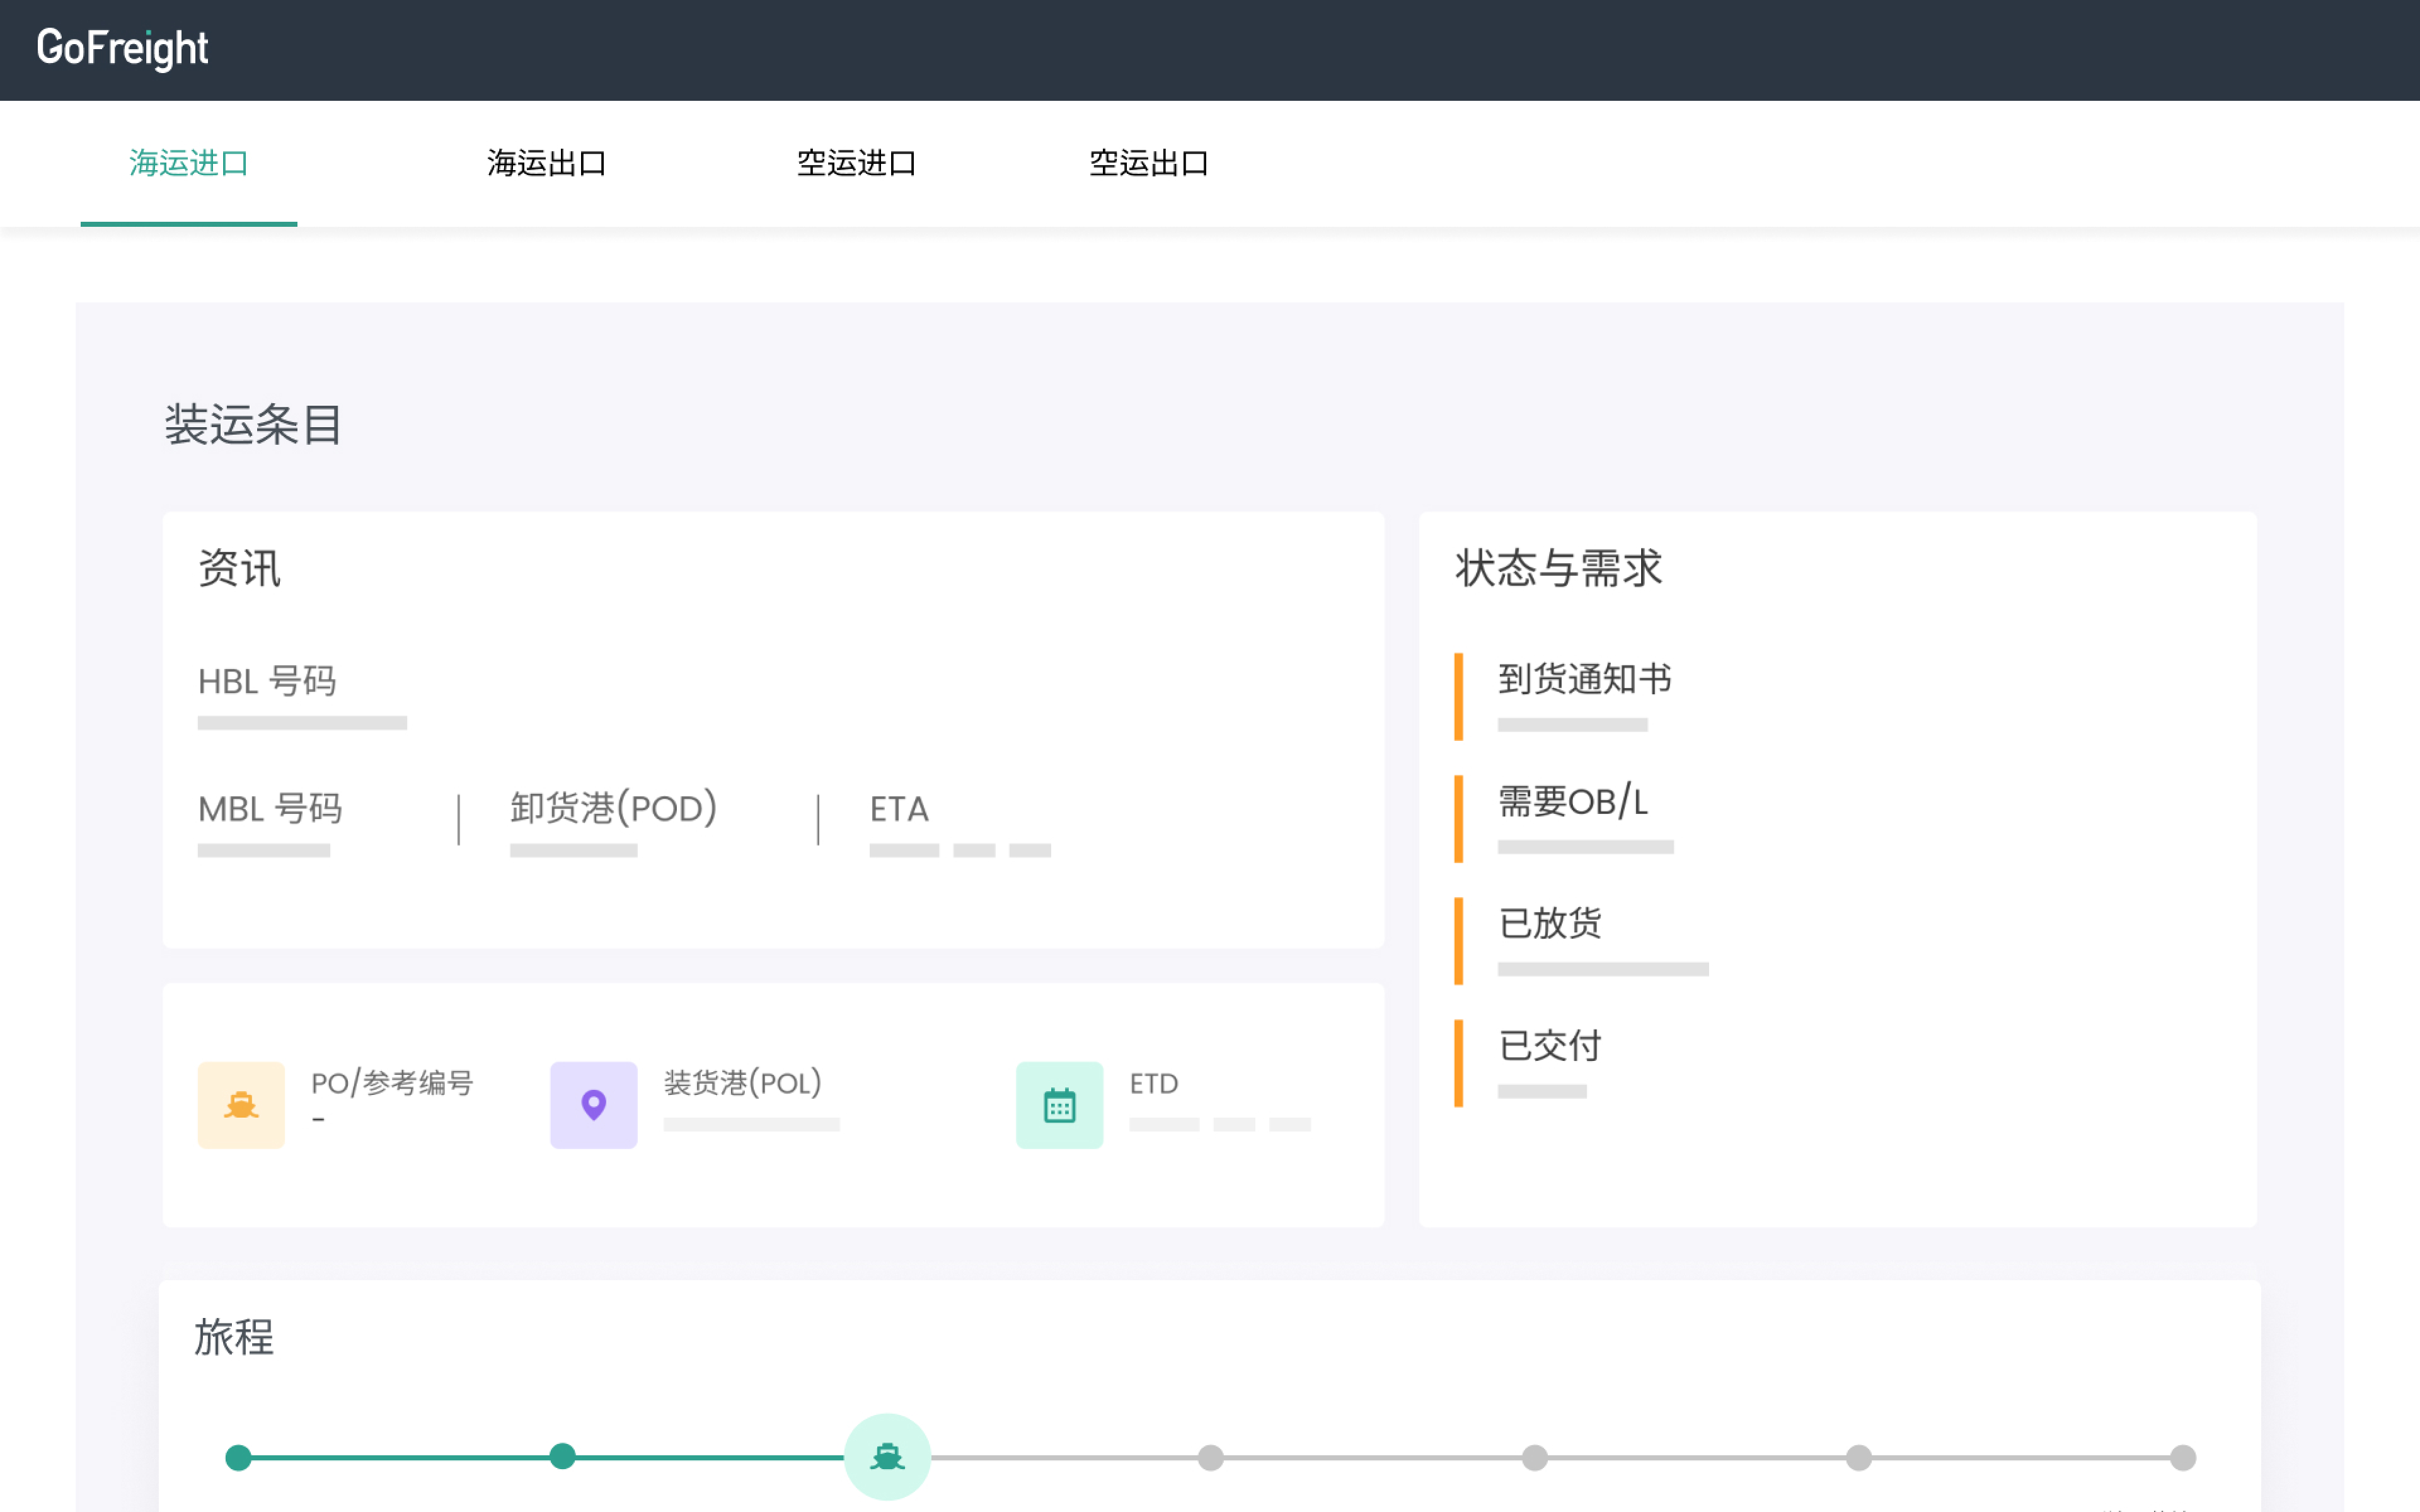The height and width of the screenshot is (1512, 2420).
Task: Click the MBL 号码 label
Action: [x=270, y=808]
